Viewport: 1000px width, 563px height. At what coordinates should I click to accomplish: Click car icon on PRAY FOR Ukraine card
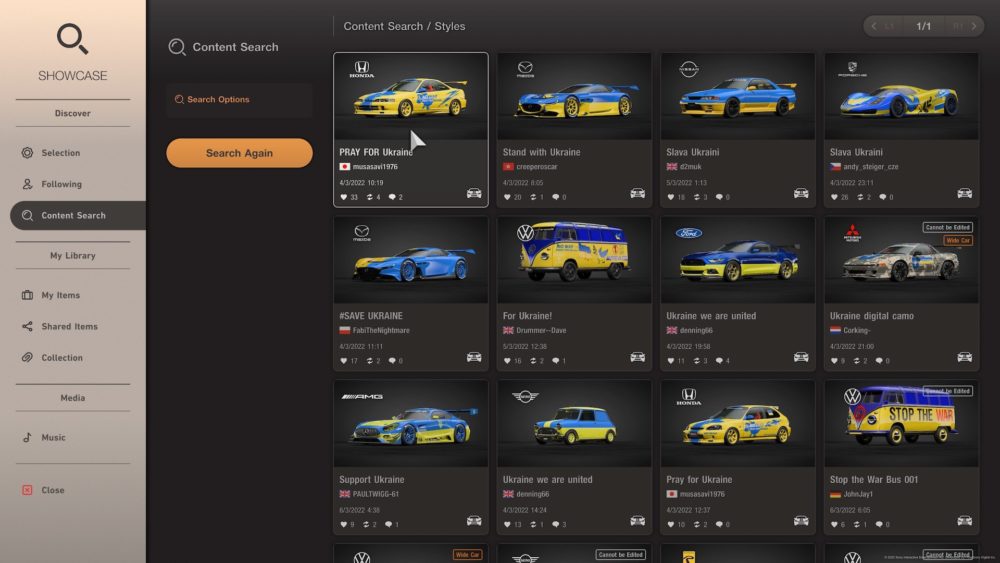click(474, 193)
